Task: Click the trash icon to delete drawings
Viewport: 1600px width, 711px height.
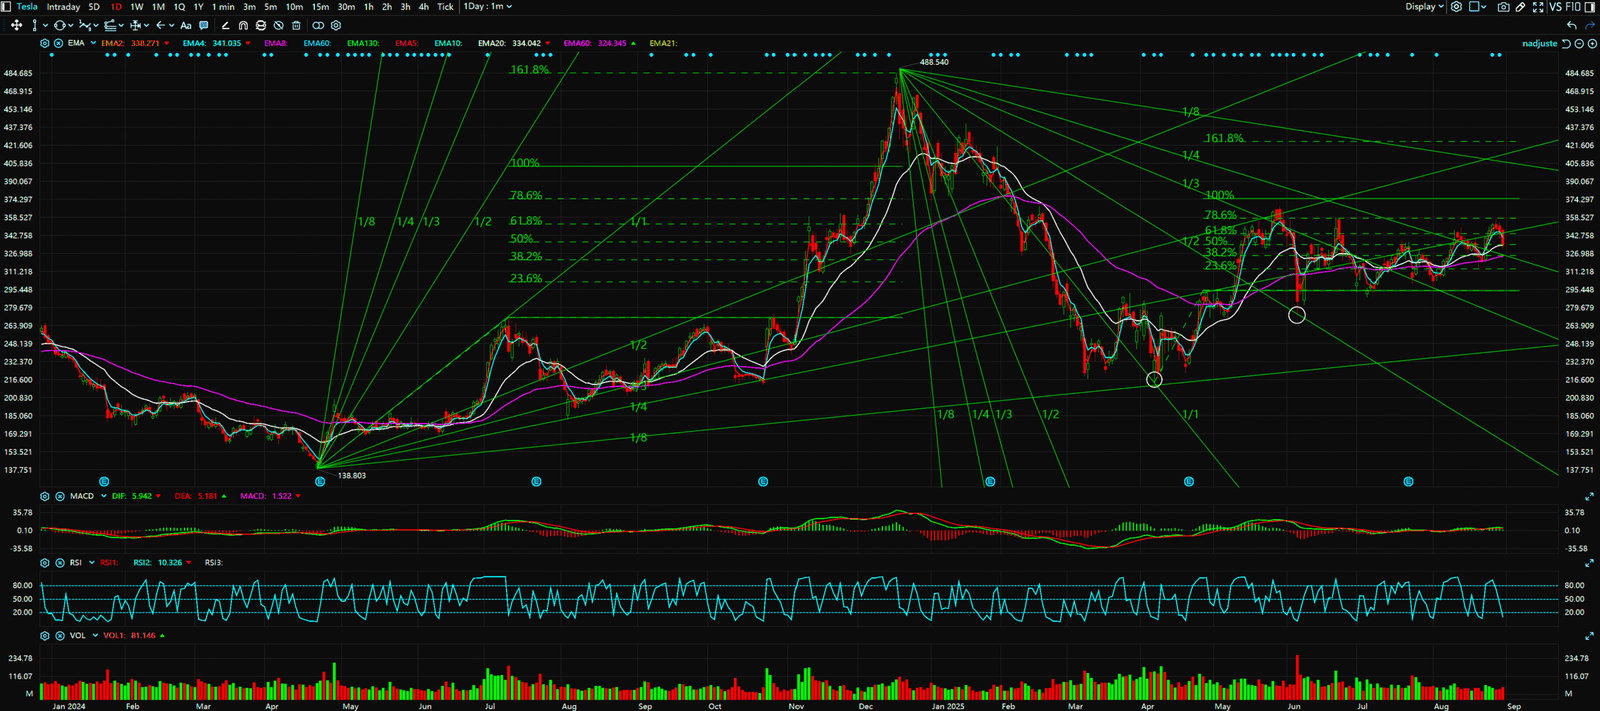Action: (296, 25)
